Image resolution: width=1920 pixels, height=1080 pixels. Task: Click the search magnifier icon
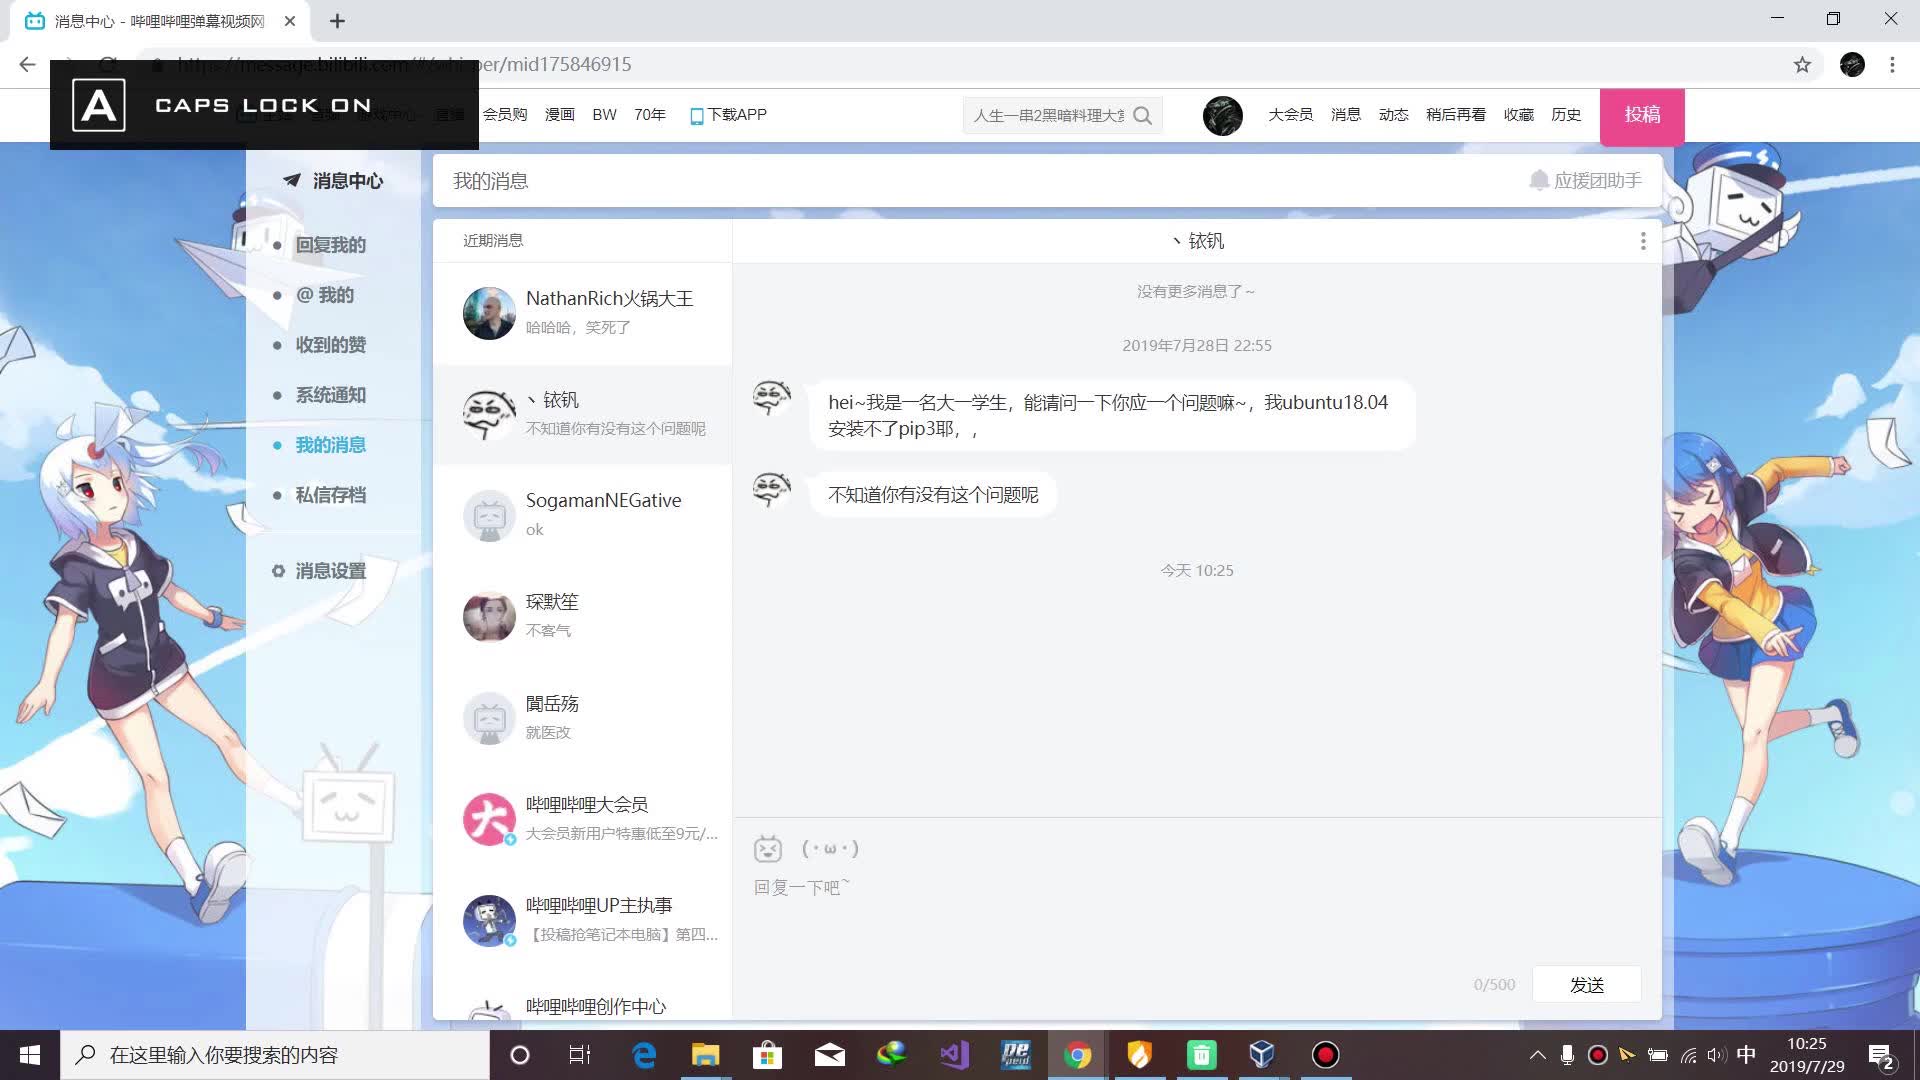tap(1143, 116)
